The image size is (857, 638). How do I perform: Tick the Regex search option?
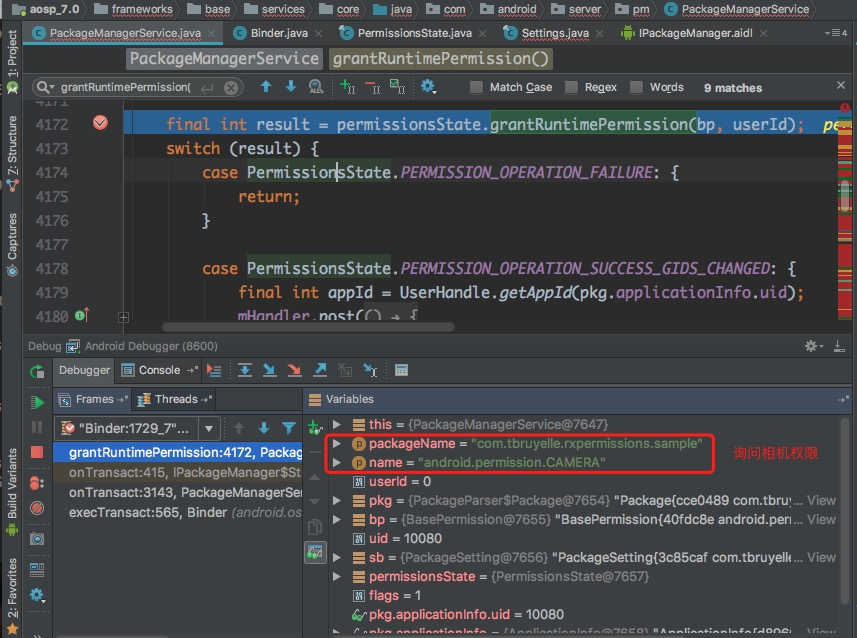tap(572, 88)
